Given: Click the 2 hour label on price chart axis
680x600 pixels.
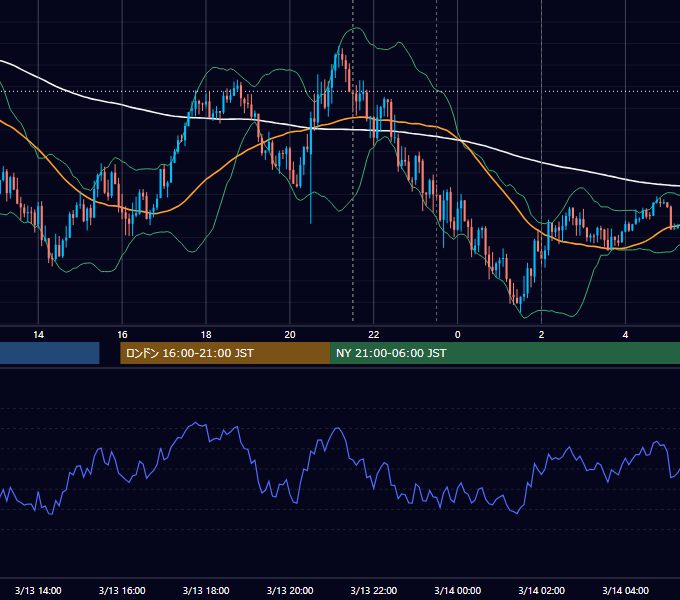Looking at the screenshot, I should pyautogui.click(x=541, y=335).
